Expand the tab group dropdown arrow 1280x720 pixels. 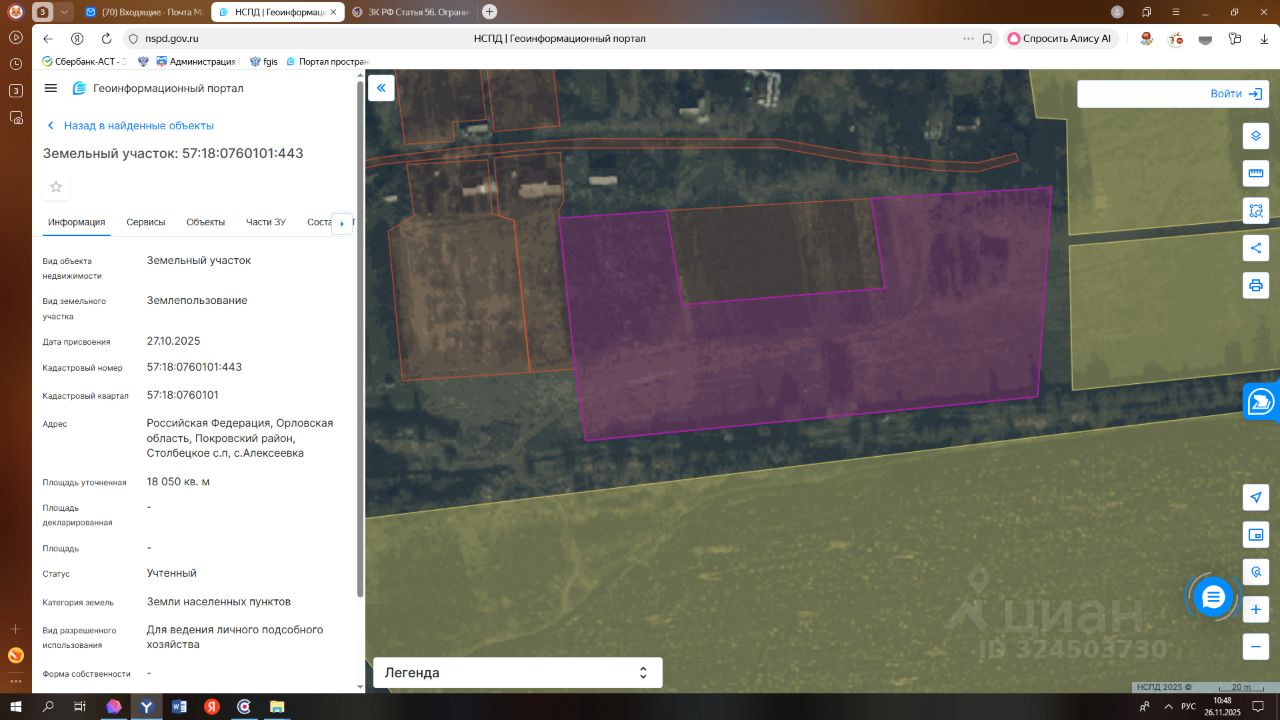coord(65,12)
